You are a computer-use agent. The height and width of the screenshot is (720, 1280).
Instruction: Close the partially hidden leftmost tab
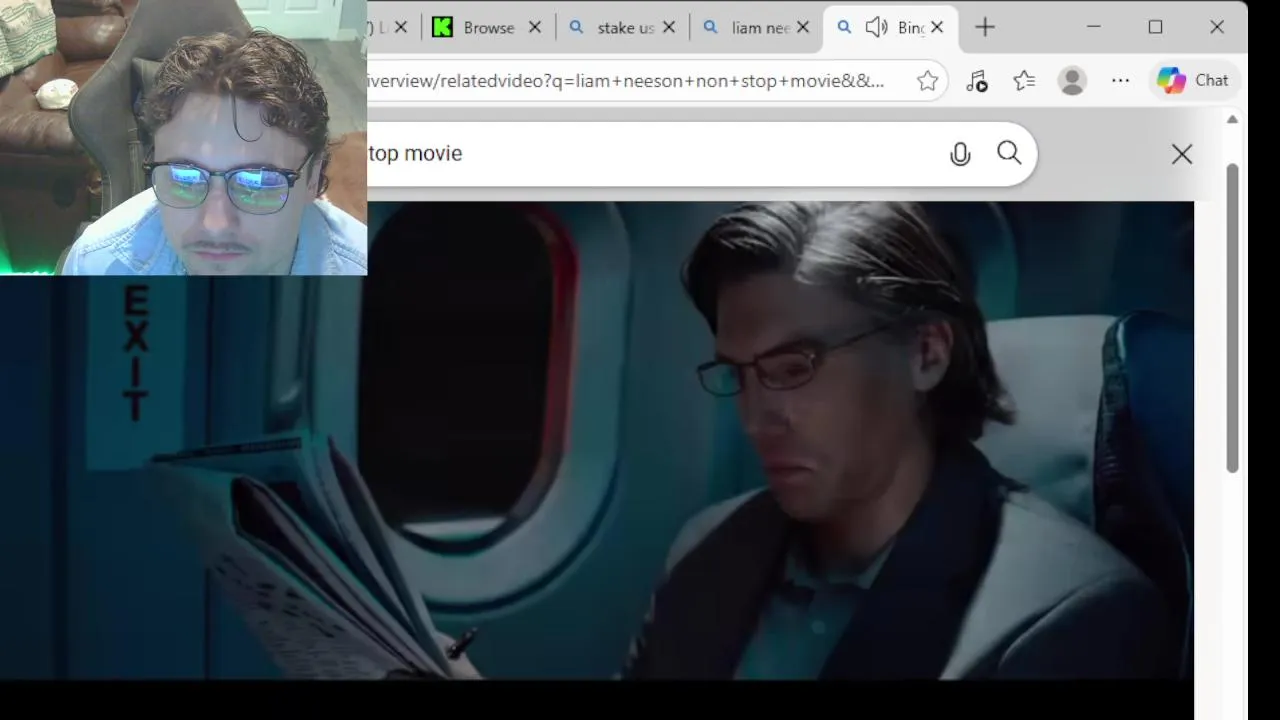pos(401,28)
